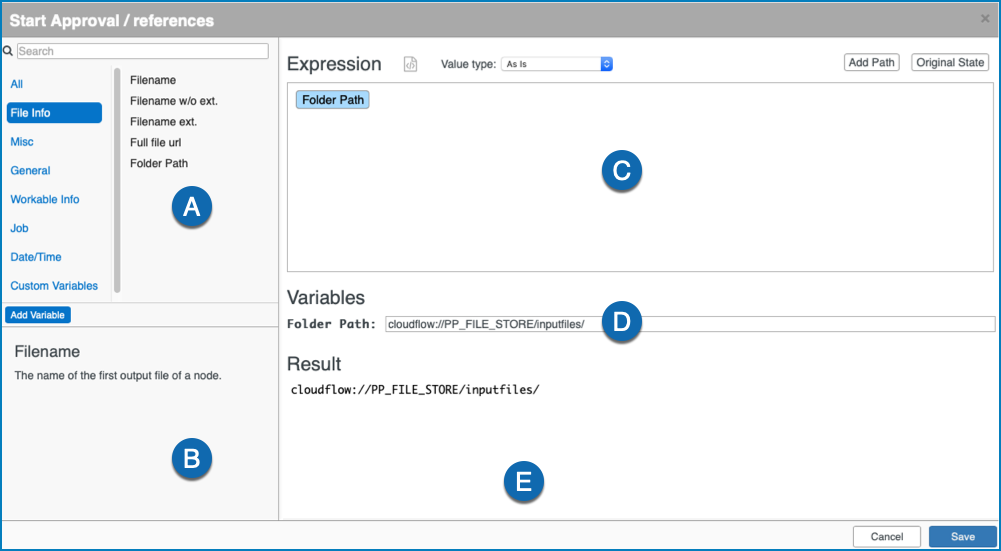1001x551 pixels.
Task: Close the Start Approval dialog
Action: coord(985,19)
